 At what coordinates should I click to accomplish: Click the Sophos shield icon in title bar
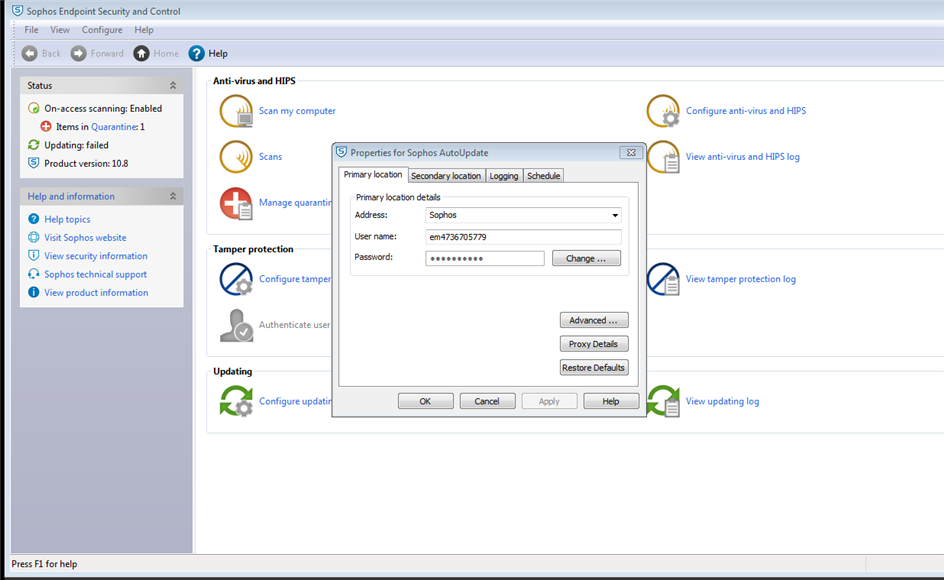[x=17, y=11]
